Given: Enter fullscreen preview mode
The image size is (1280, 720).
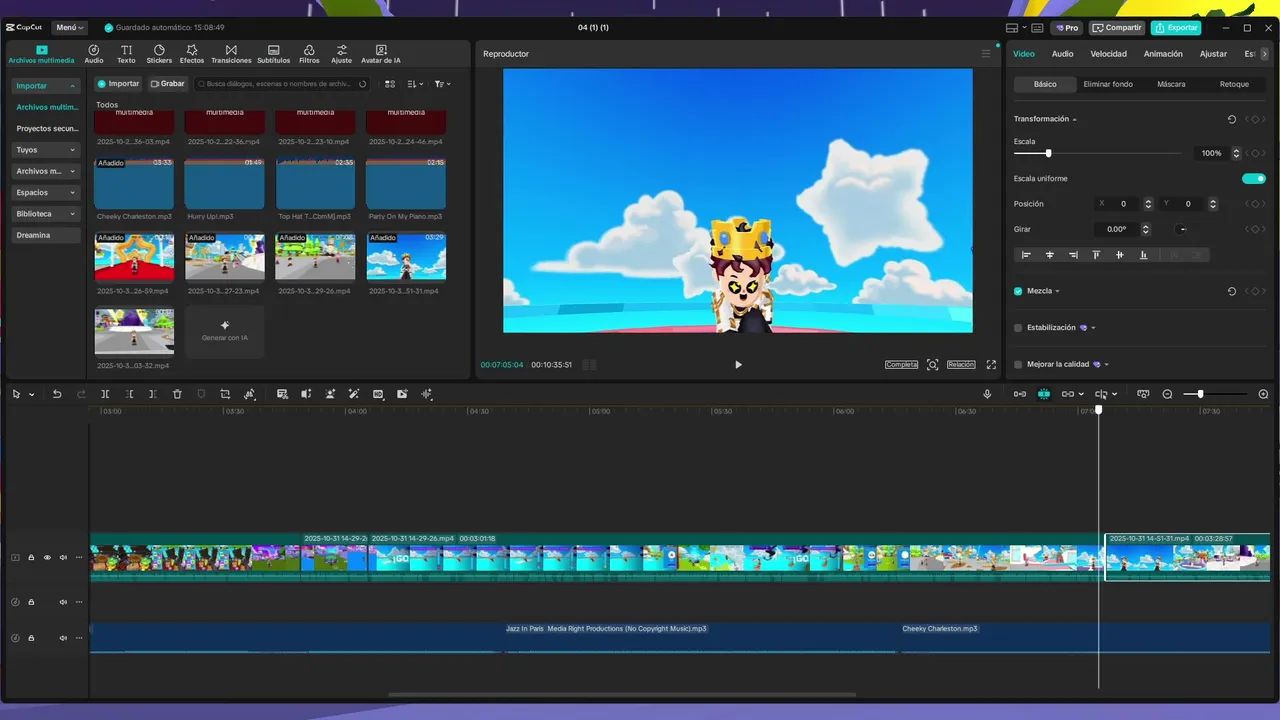Looking at the screenshot, I should 991,365.
